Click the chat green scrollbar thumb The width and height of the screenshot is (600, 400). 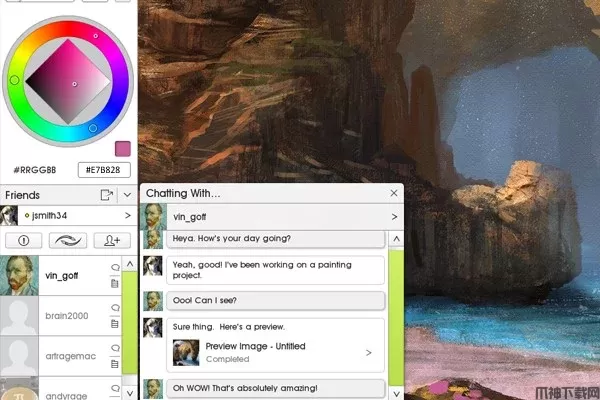pos(396,317)
